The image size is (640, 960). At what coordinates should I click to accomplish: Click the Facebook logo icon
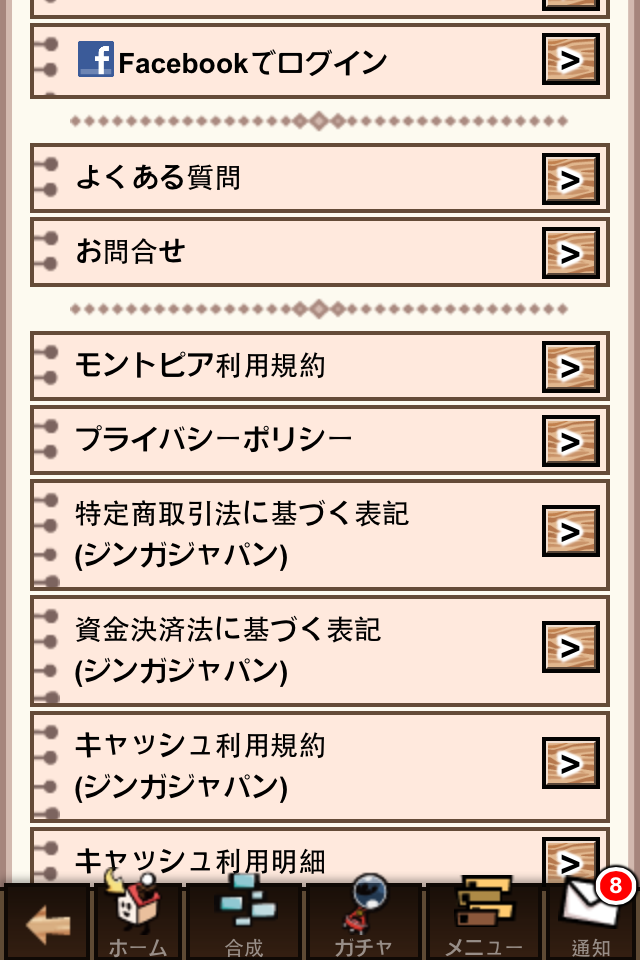[96, 60]
